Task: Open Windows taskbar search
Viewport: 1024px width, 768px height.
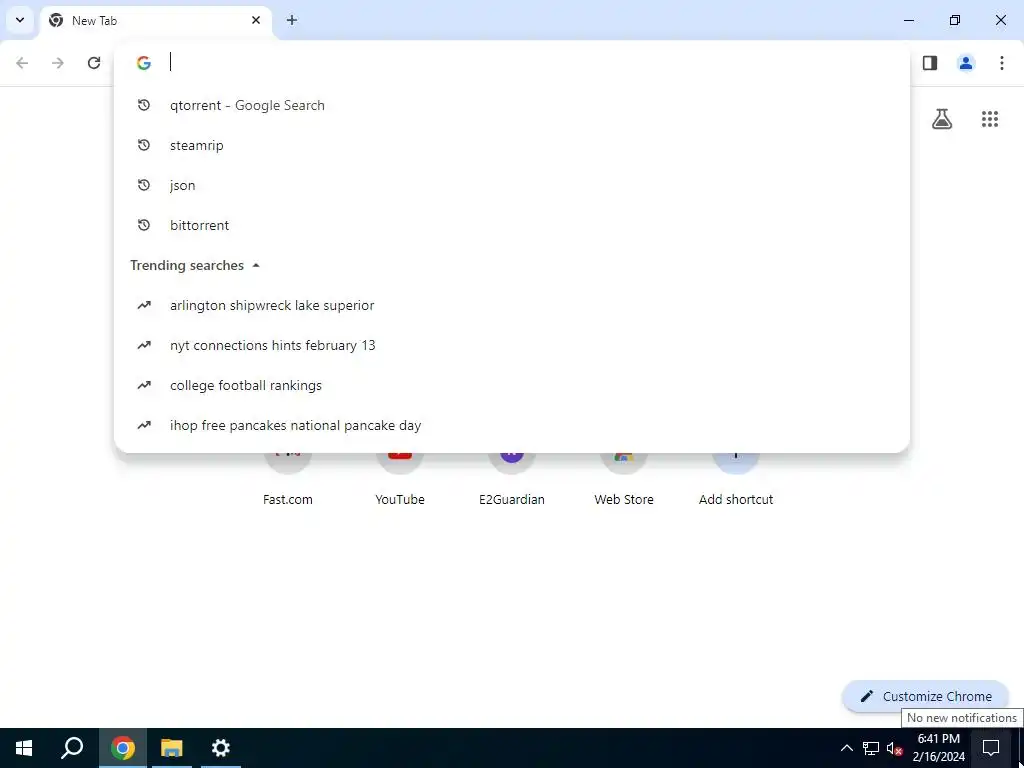Action: (x=72, y=748)
